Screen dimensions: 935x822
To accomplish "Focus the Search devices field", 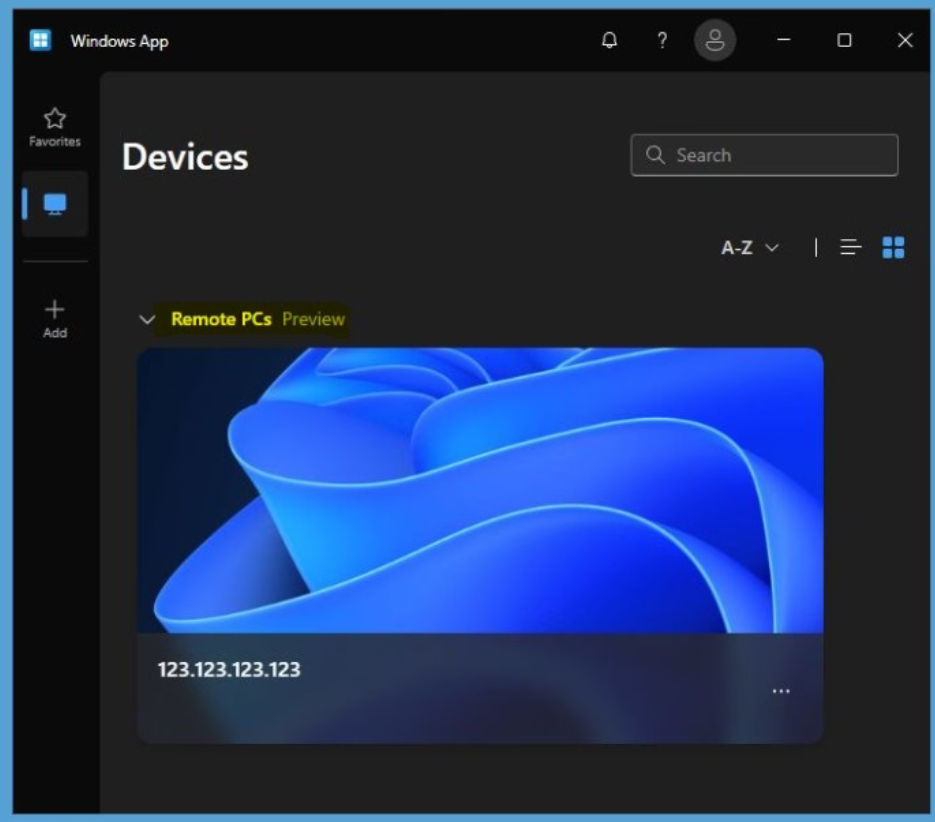I will point(764,155).
